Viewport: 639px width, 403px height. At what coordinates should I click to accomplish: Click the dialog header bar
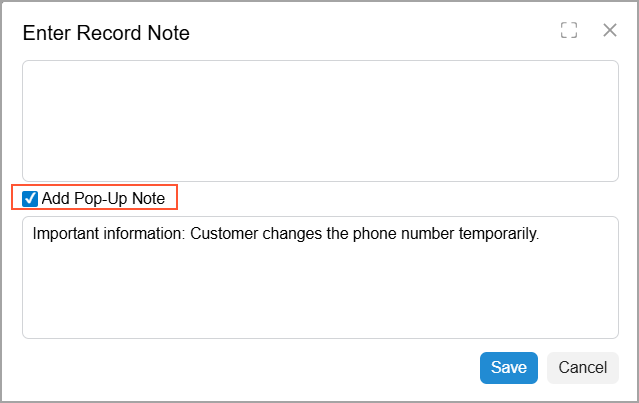coord(350,32)
